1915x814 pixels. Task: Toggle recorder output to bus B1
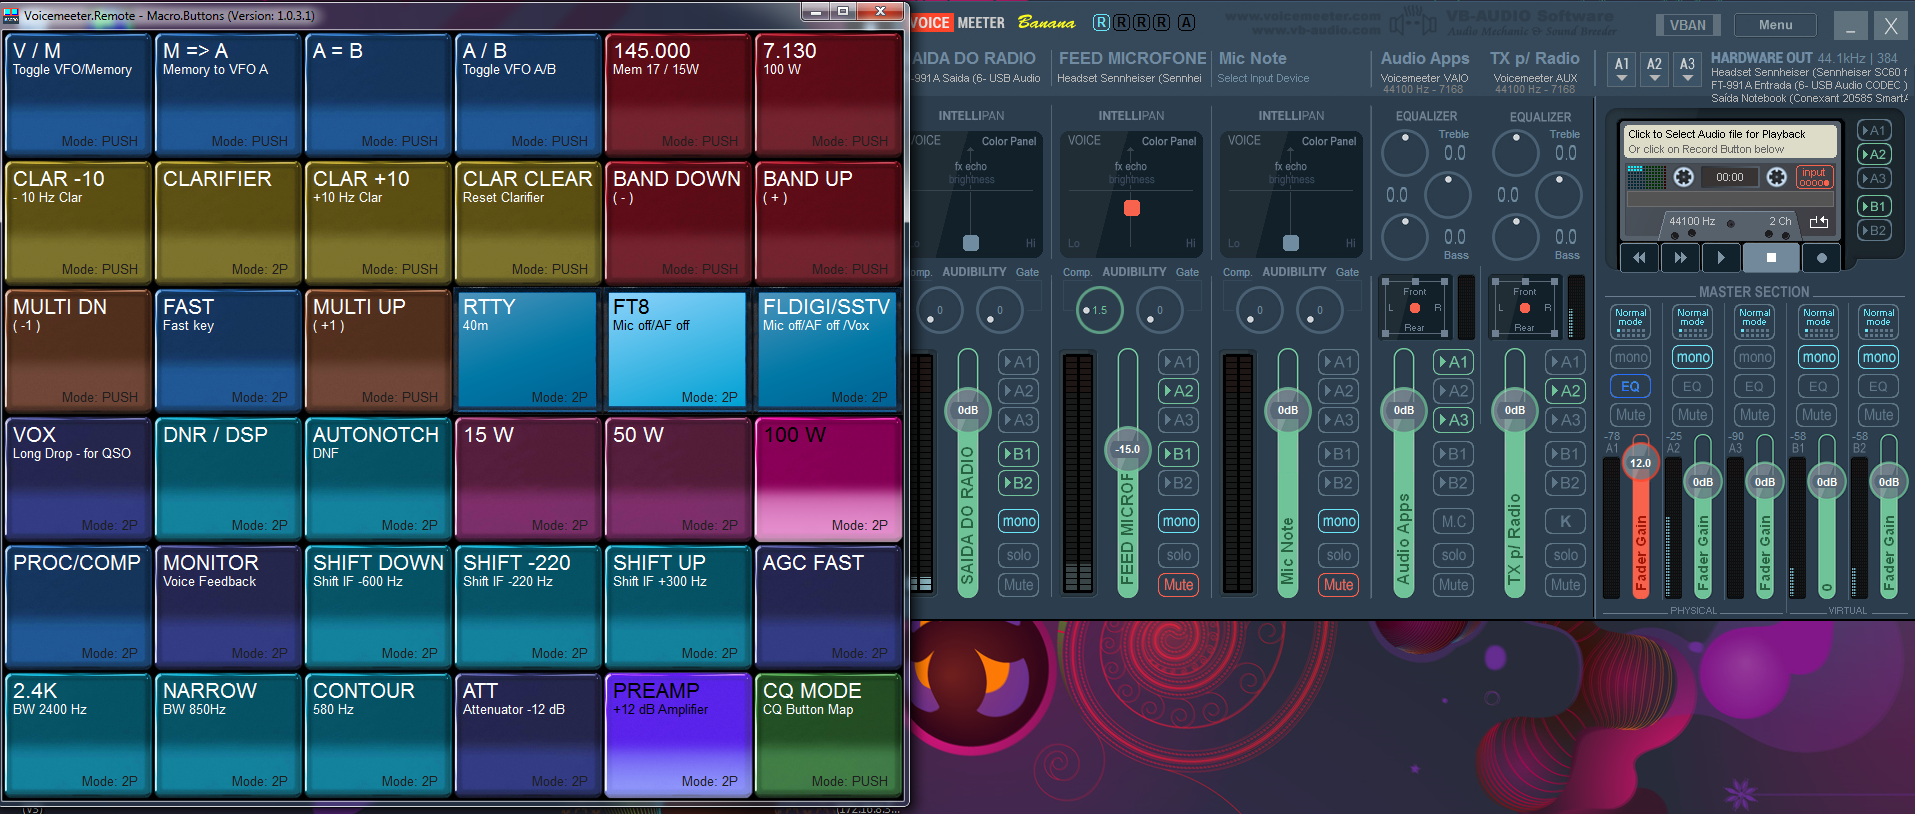coord(1873,206)
